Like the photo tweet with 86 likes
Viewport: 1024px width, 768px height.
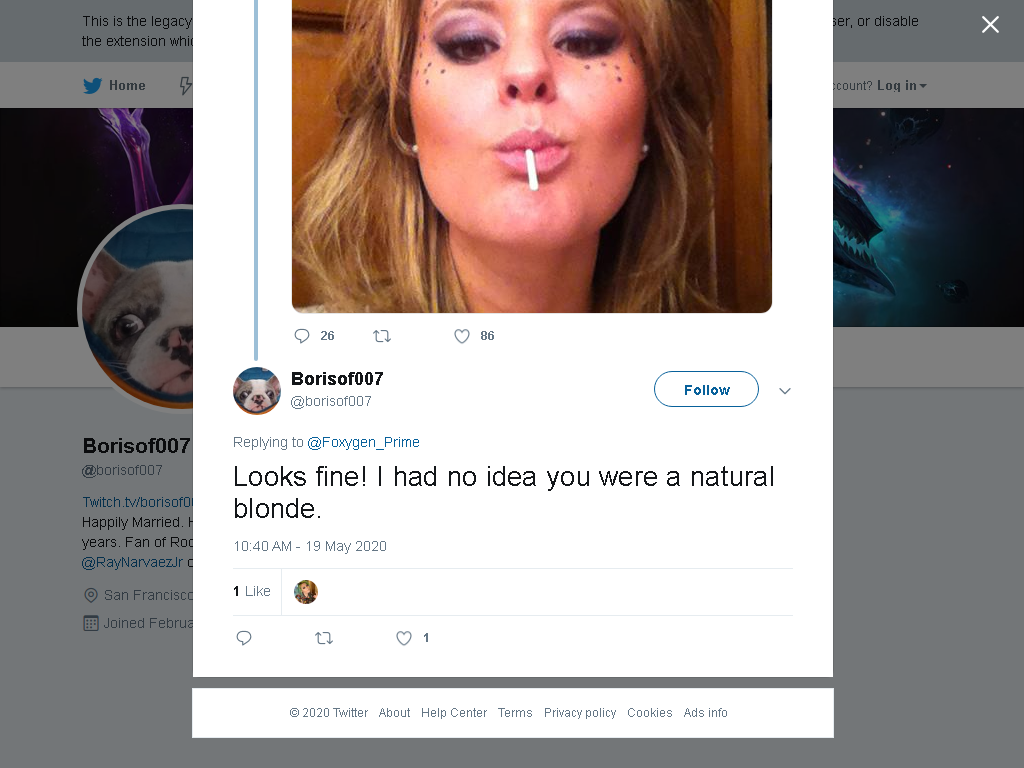[462, 336]
